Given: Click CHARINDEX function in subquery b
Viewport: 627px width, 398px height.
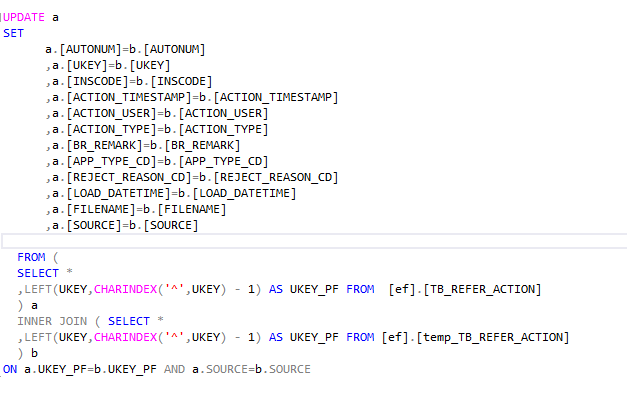Looking at the screenshot, I should point(126,337).
